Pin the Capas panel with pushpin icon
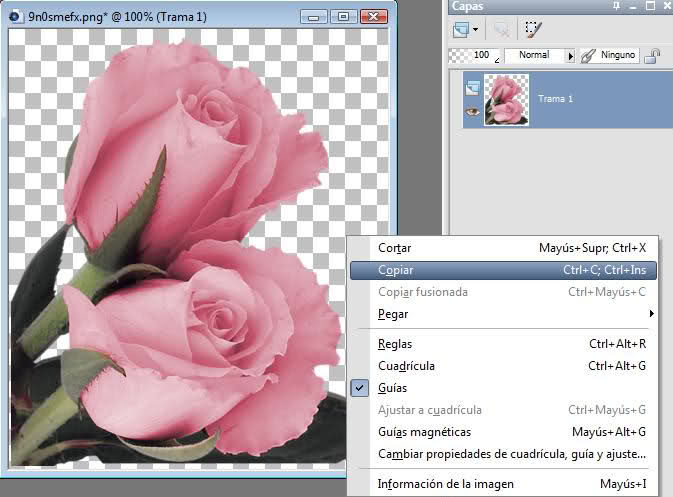Image resolution: width=673 pixels, height=497 pixels. [x=616, y=6]
